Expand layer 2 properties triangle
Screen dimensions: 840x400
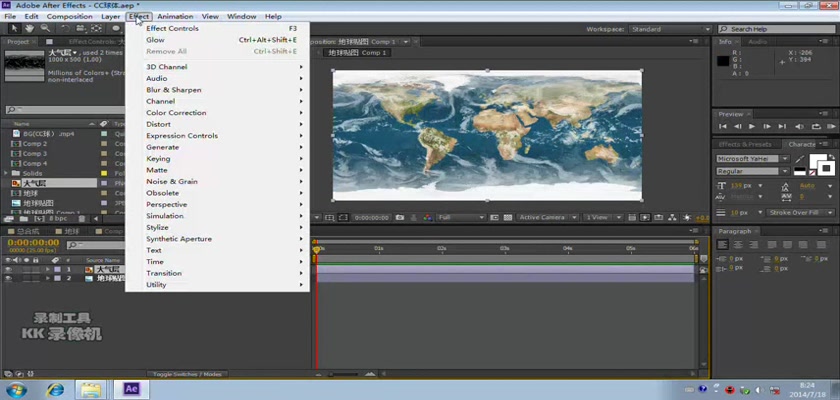(x=48, y=278)
